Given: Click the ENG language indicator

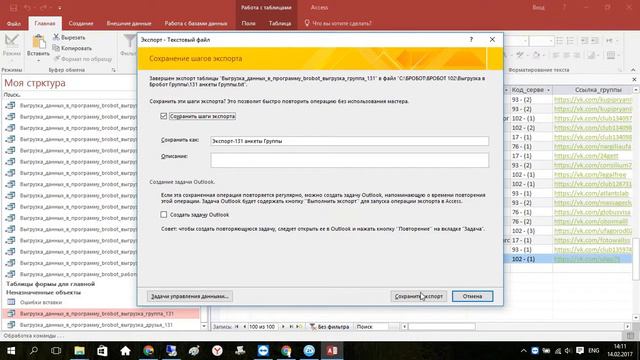Looking at the screenshot, I should click(x=593, y=351).
